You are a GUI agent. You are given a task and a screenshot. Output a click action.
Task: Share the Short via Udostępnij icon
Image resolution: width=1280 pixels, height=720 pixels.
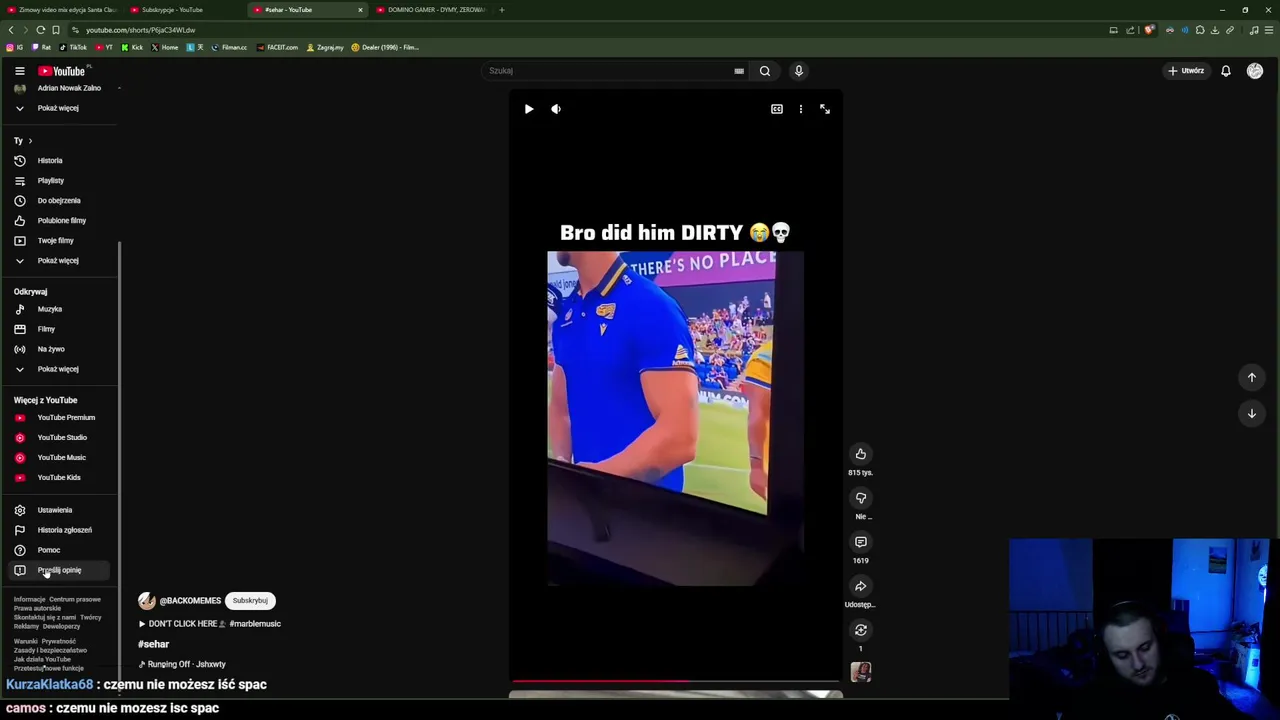pos(861,586)
